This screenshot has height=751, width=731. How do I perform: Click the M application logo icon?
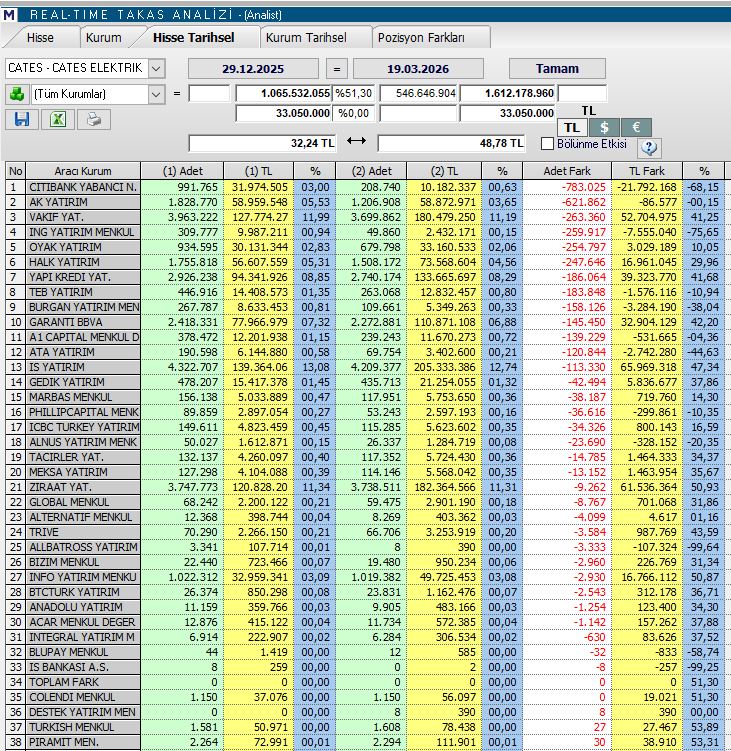(9, 14)
